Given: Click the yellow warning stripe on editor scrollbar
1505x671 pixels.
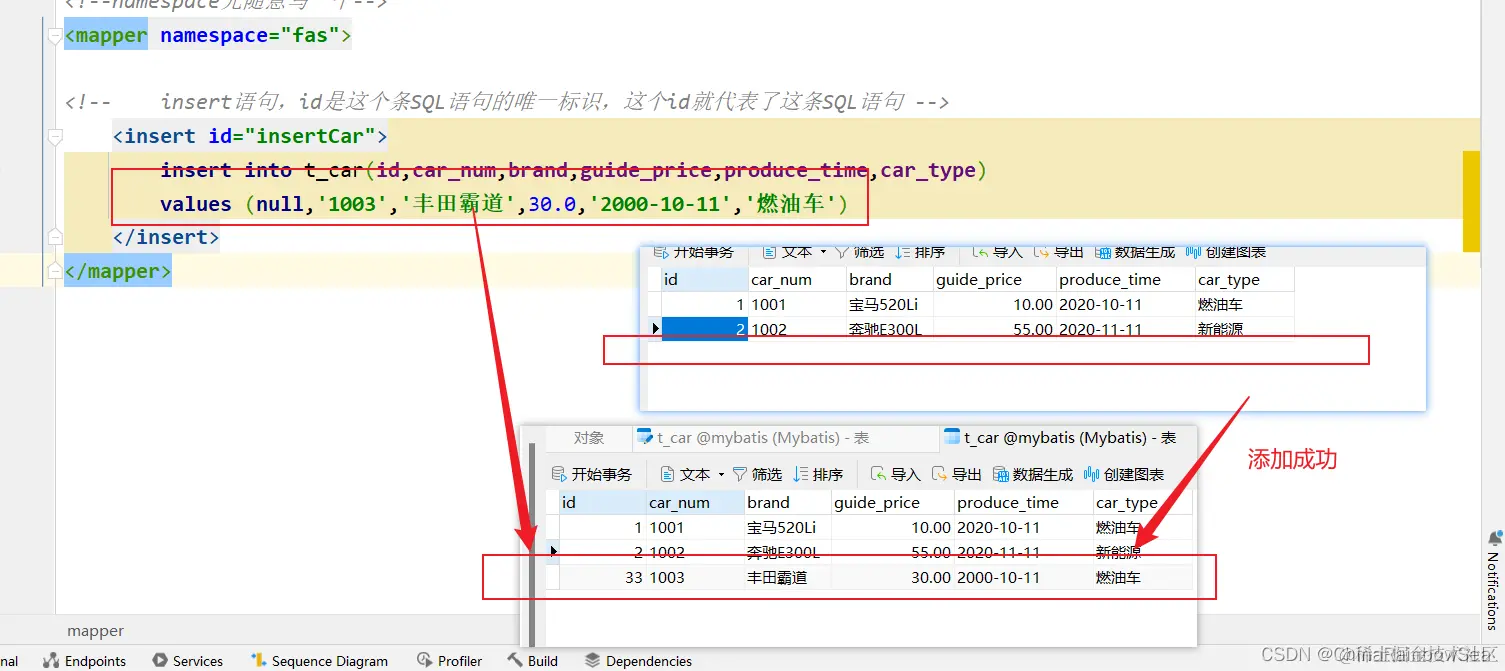Looking at the screenshot, I should click(1471, 201).
